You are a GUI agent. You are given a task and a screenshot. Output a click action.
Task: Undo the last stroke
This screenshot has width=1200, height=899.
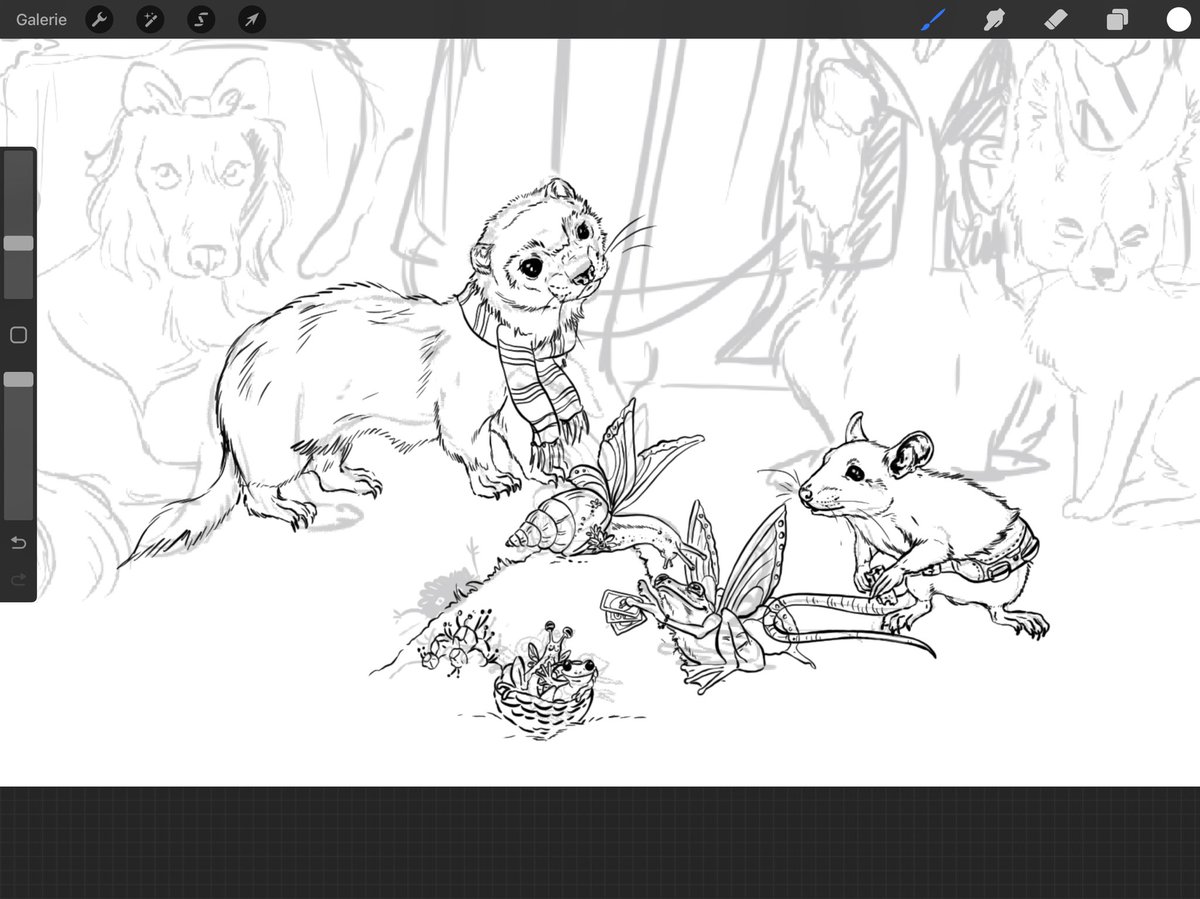pos(18,543)
